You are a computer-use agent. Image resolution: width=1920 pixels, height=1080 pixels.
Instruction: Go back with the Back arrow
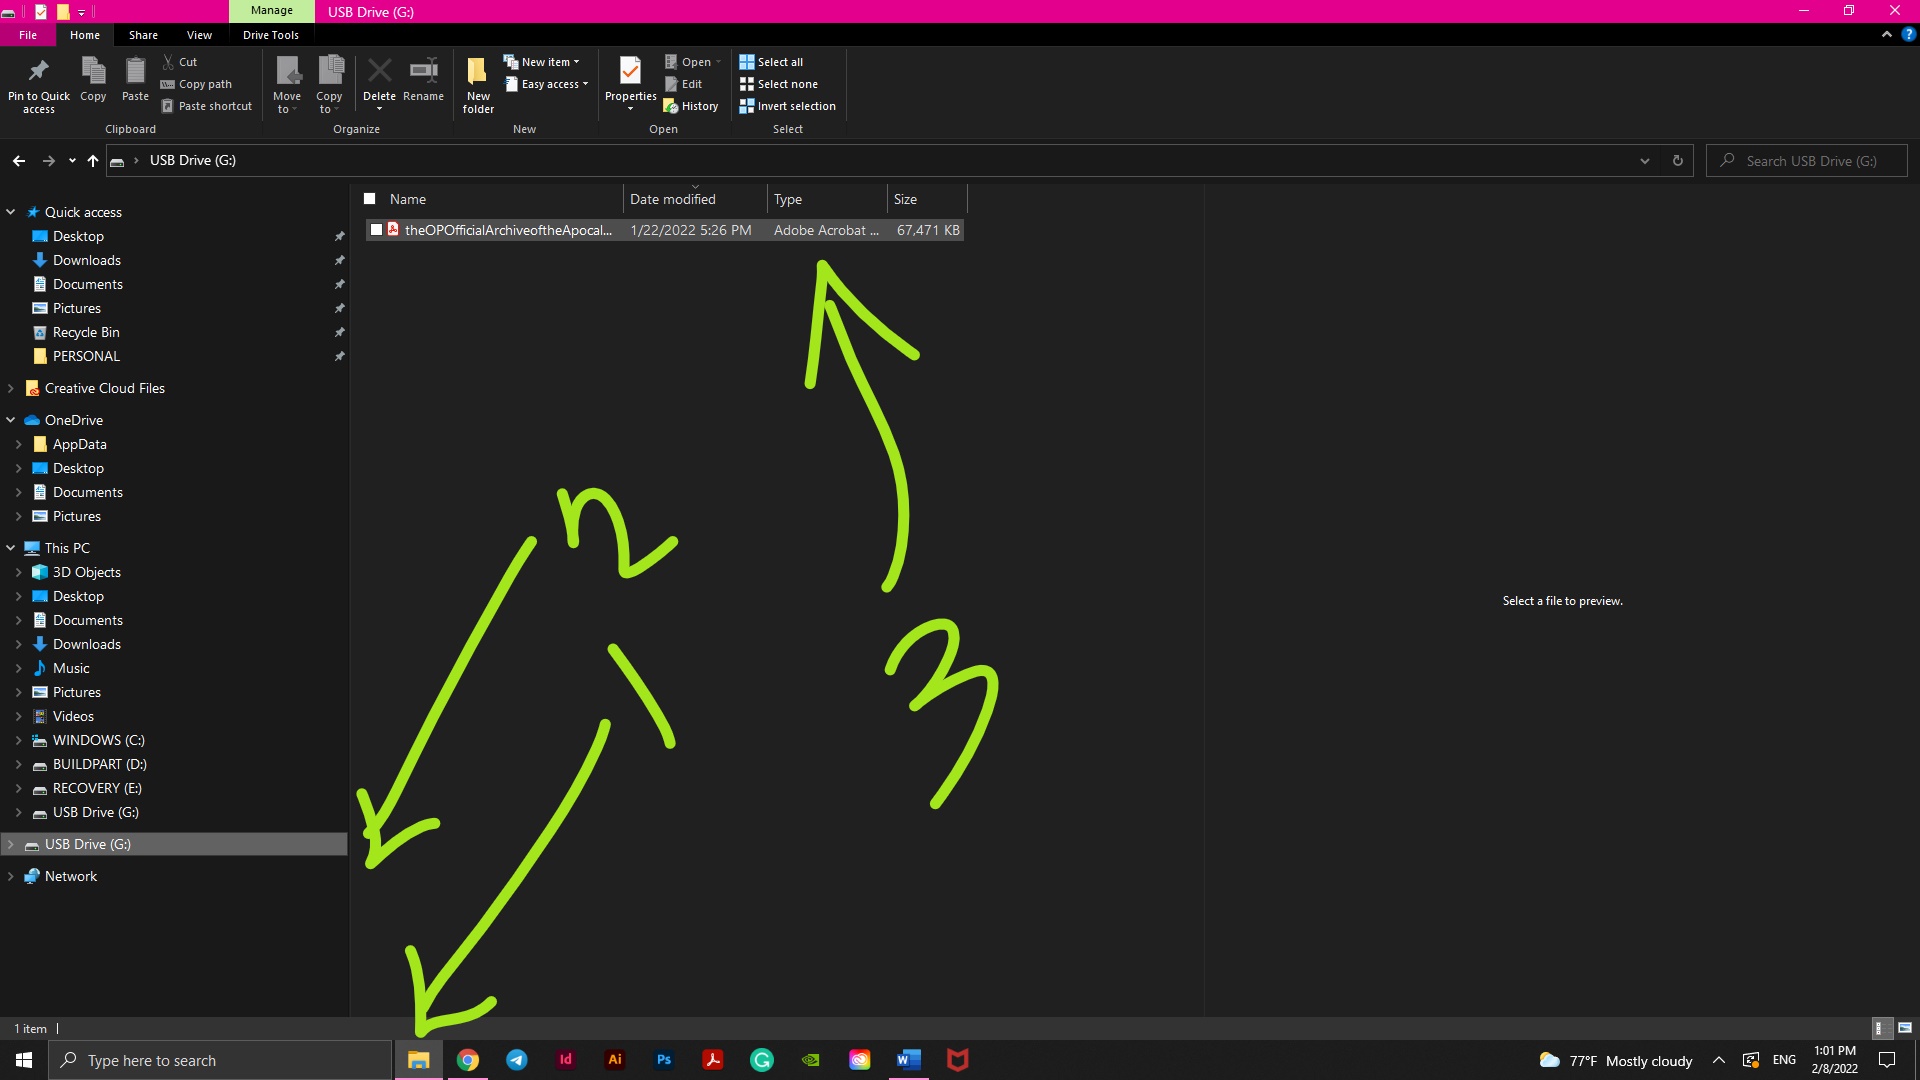(19, 161)
